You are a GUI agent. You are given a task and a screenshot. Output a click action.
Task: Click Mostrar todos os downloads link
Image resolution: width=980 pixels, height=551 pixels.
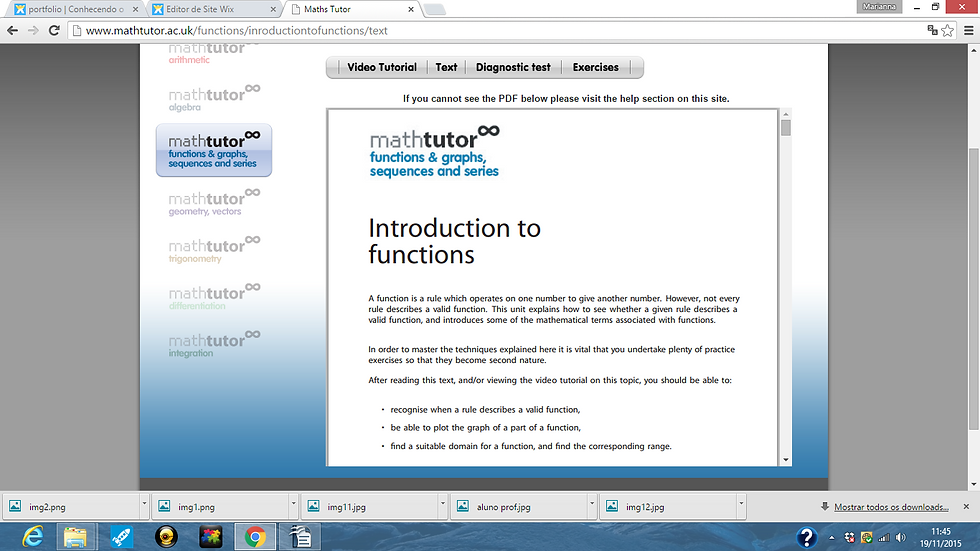[891, 507]
